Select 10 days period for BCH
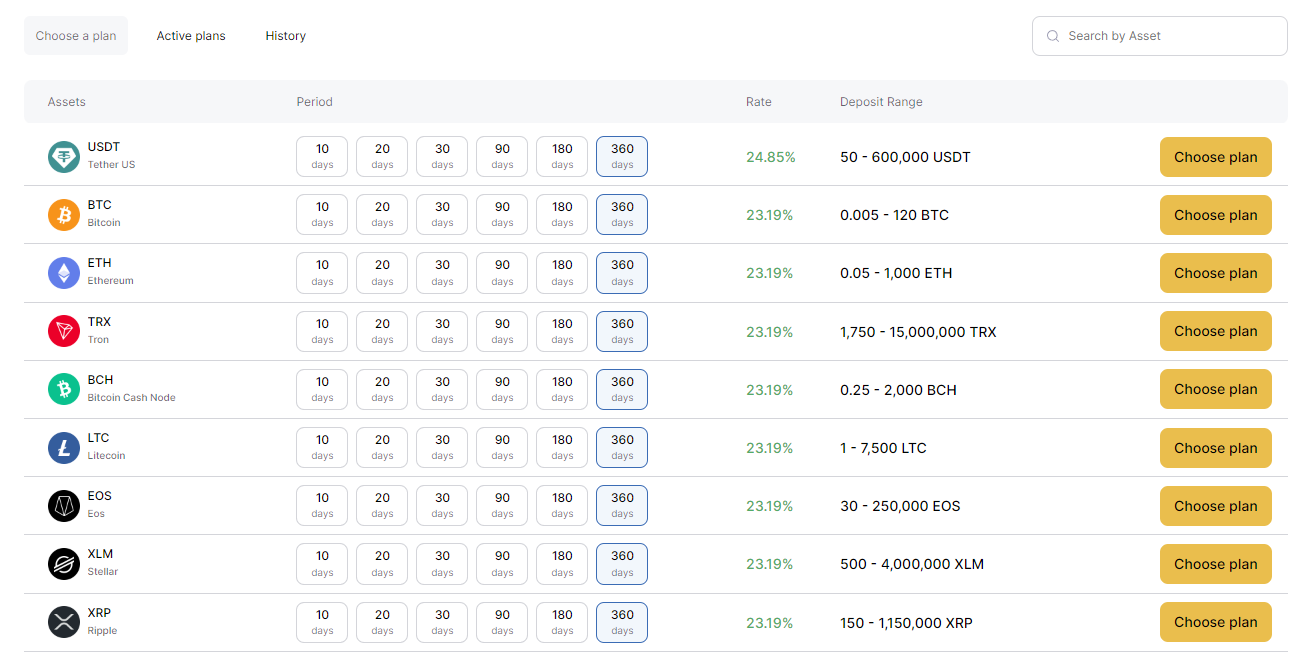This screenshot has height=653, width=1290. (322, 389)
